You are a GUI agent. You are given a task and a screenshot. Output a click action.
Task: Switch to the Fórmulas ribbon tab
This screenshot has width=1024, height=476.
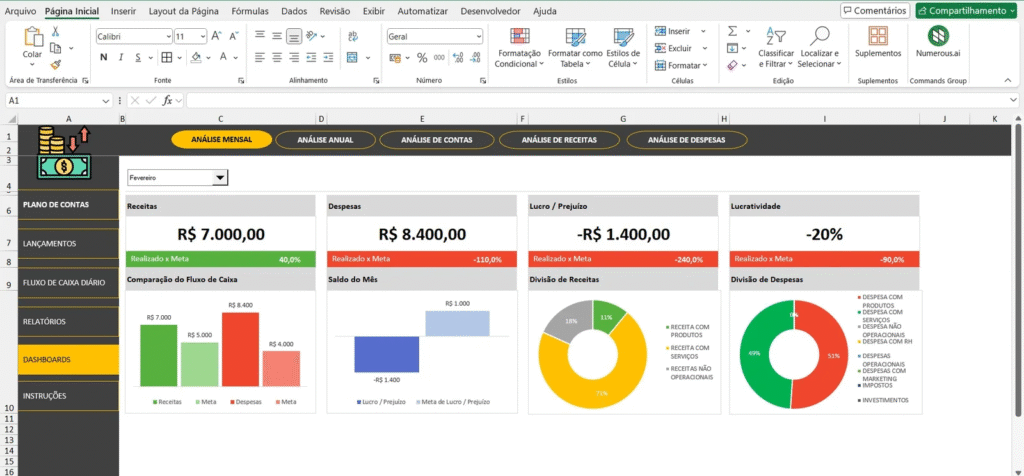coord(249,11)
